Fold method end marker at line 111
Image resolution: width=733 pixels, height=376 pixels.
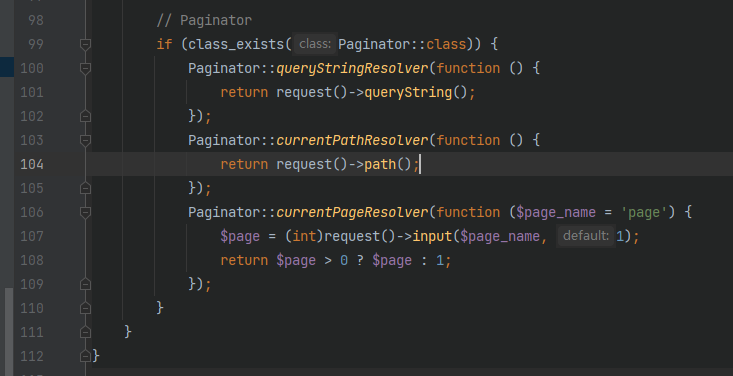[x=85, y=332]
